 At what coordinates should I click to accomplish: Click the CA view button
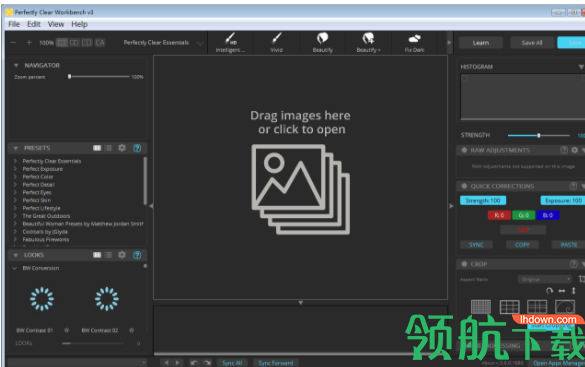100,43
